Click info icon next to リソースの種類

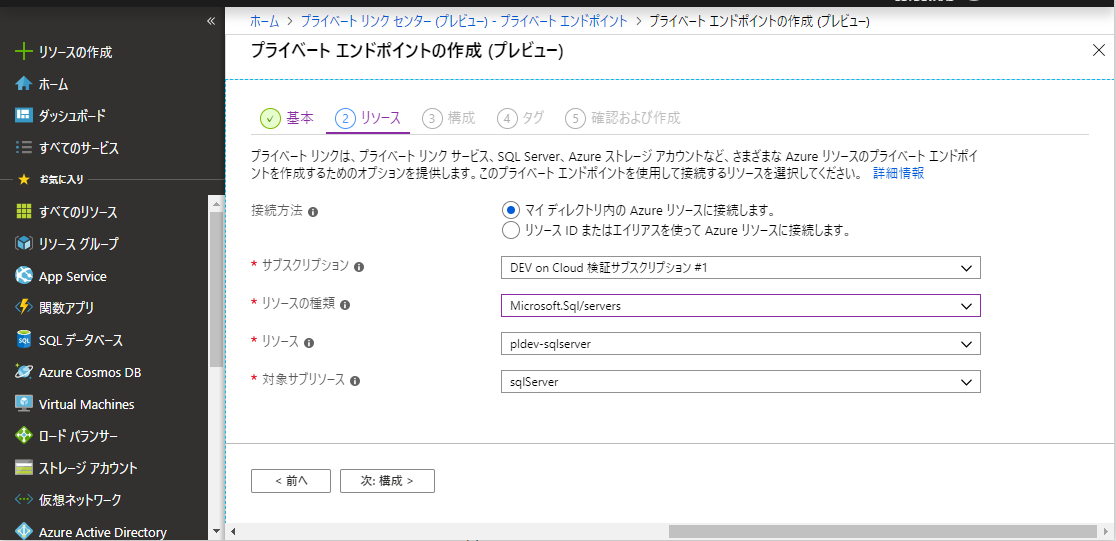click(x=345, y=305)
